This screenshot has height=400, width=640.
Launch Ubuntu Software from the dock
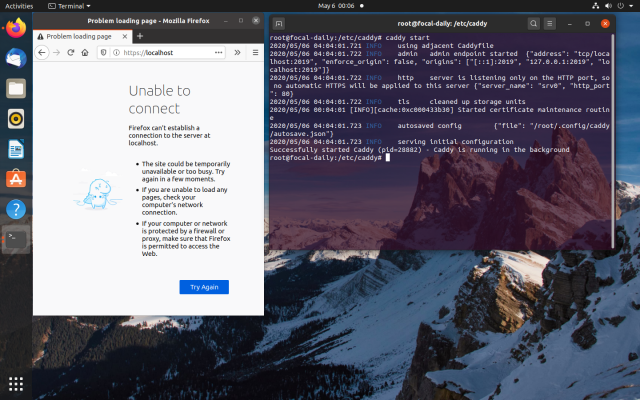point(16,179)
